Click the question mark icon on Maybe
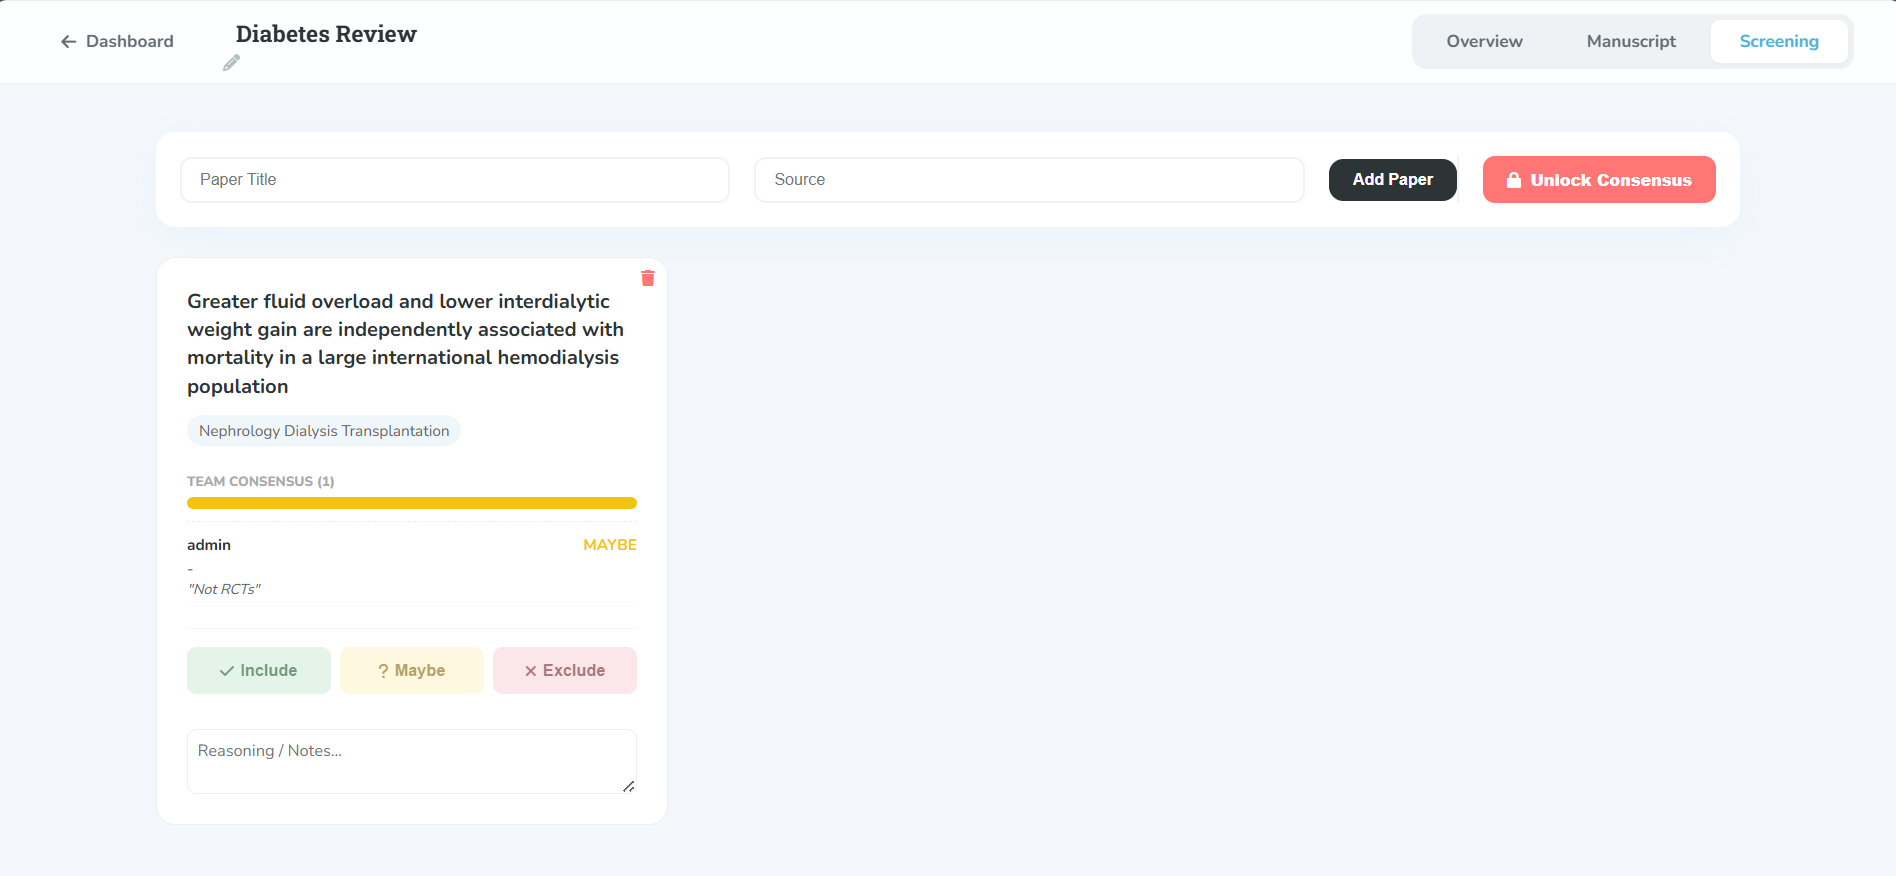This screenshot has height=876, width=1896. [x=383, y=671]
